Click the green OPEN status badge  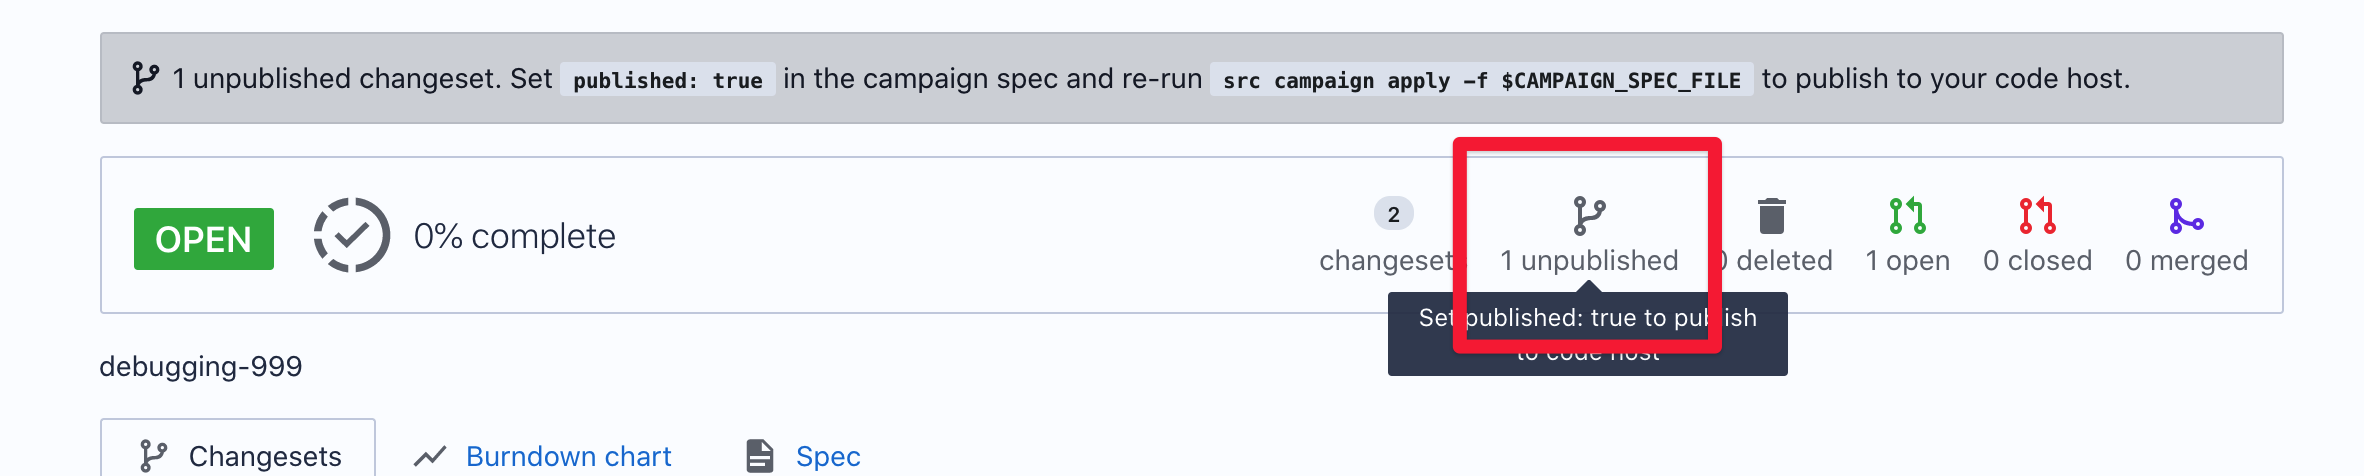point(204,239)
